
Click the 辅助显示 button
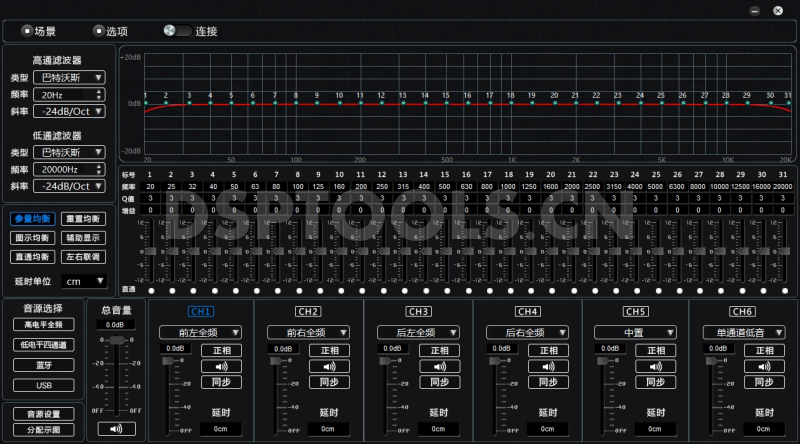pyautogui.click(x=83, y=238)
